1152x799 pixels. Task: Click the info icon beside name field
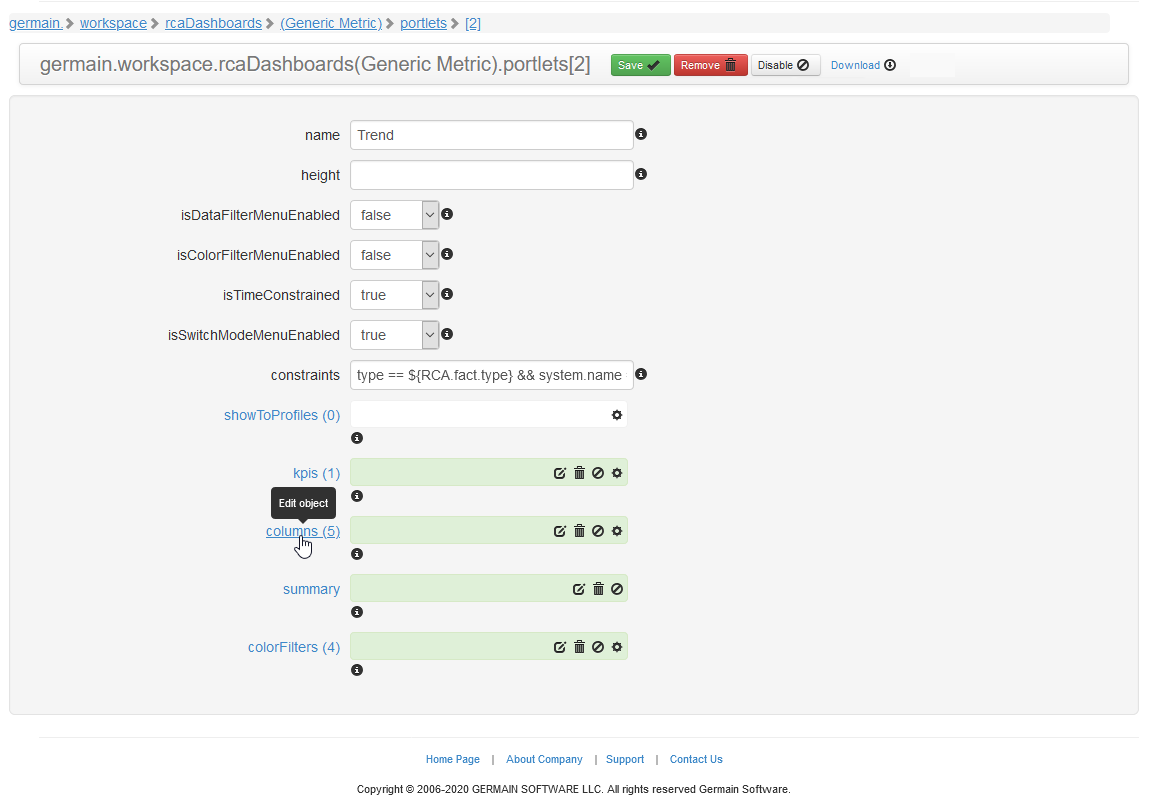(641, 134)
